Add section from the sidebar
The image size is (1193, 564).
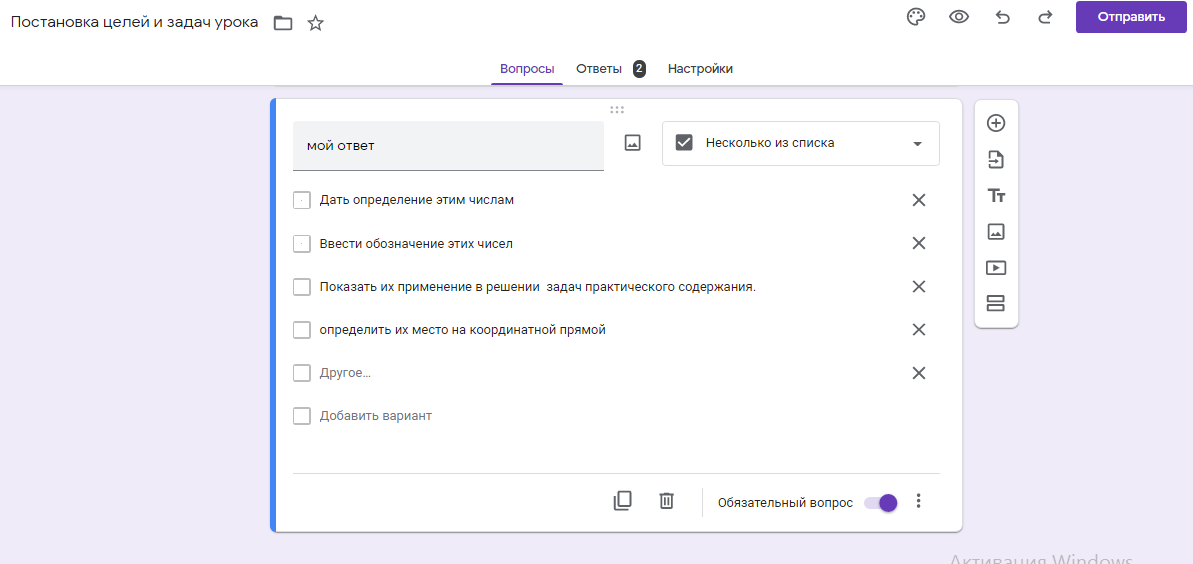tap(996, 304)
